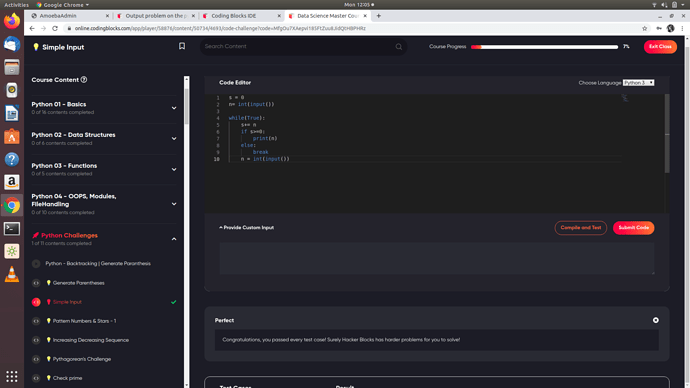Dismiss the Perfect result panel

(656, 320)
